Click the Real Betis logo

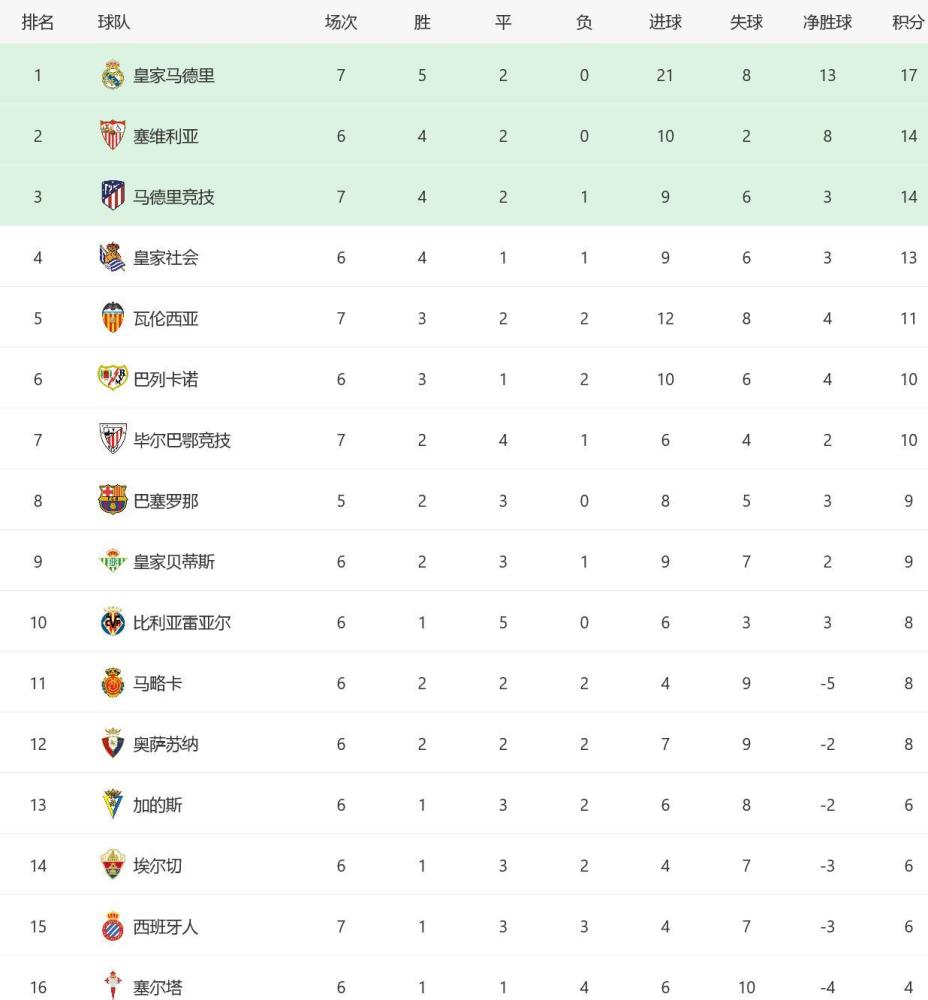[113, 561]
